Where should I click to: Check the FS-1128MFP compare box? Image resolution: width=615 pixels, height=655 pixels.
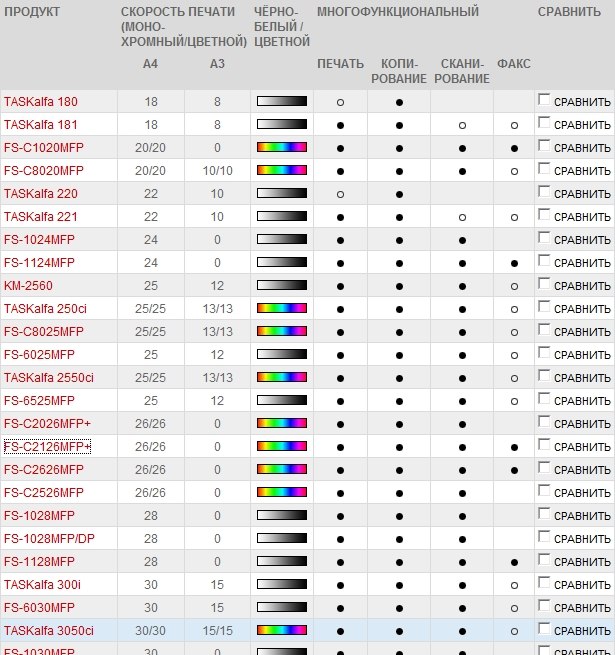[x=544, y=559]
